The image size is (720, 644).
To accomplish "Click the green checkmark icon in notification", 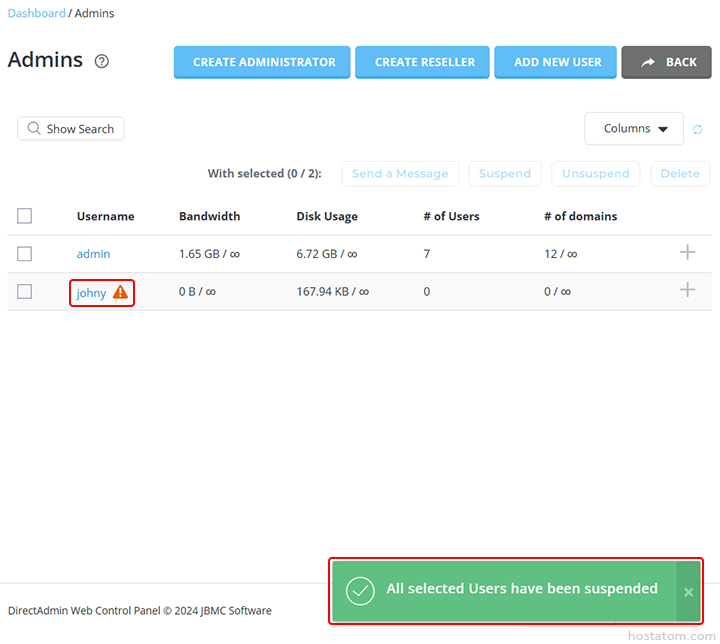I will [360, 590].
